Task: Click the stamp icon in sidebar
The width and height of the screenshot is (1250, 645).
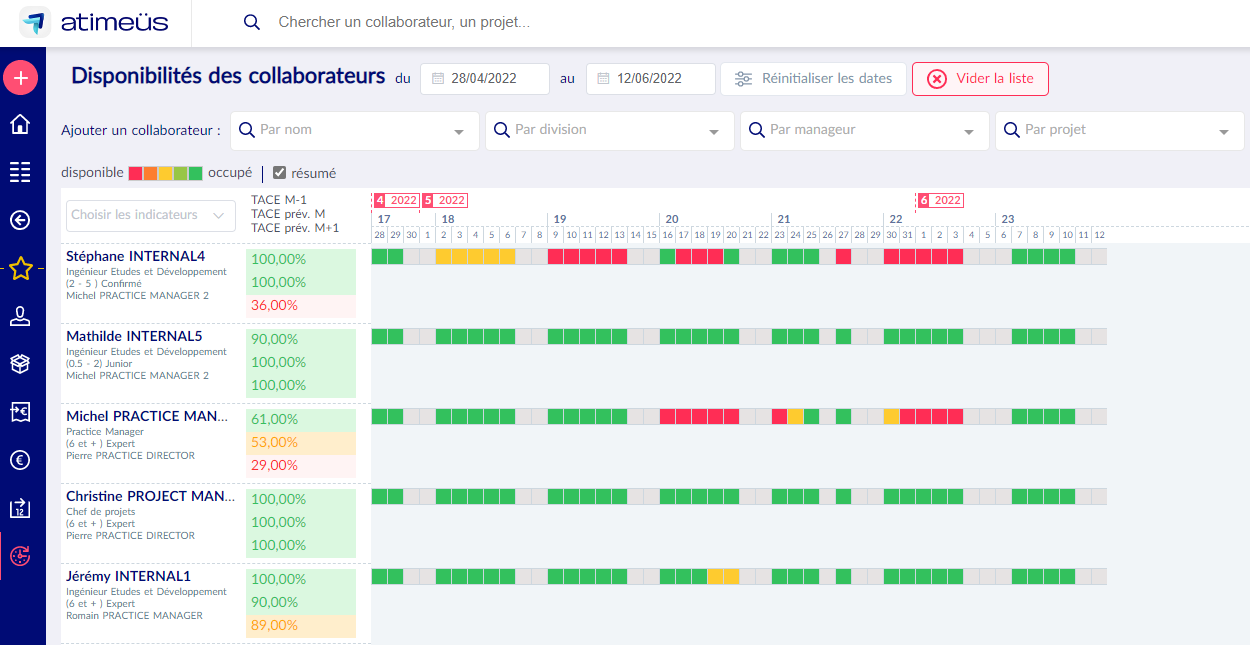Action: 20,317
